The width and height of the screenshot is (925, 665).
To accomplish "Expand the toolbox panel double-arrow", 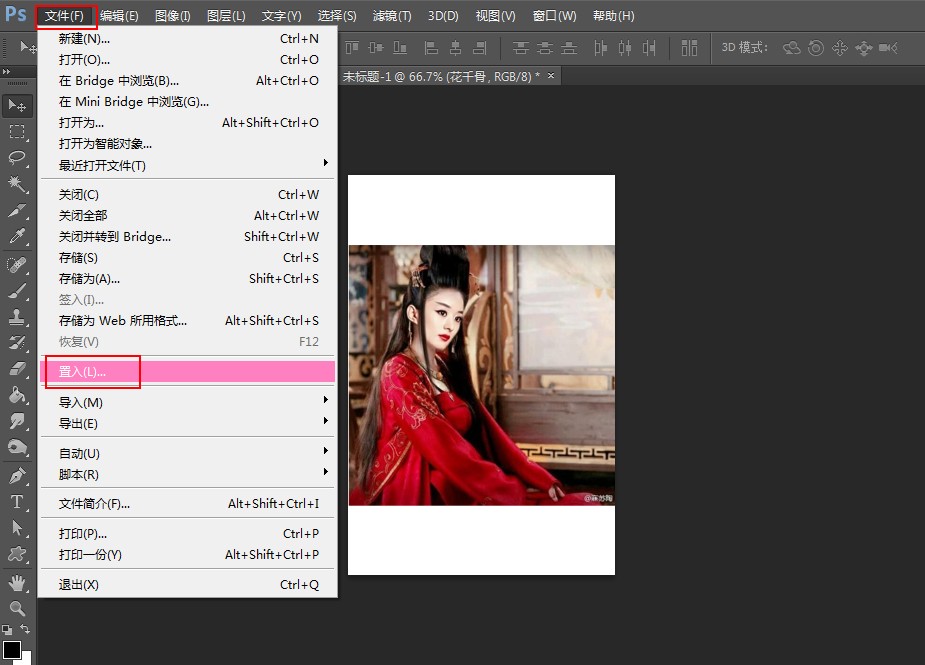I will tap(6, 71).
